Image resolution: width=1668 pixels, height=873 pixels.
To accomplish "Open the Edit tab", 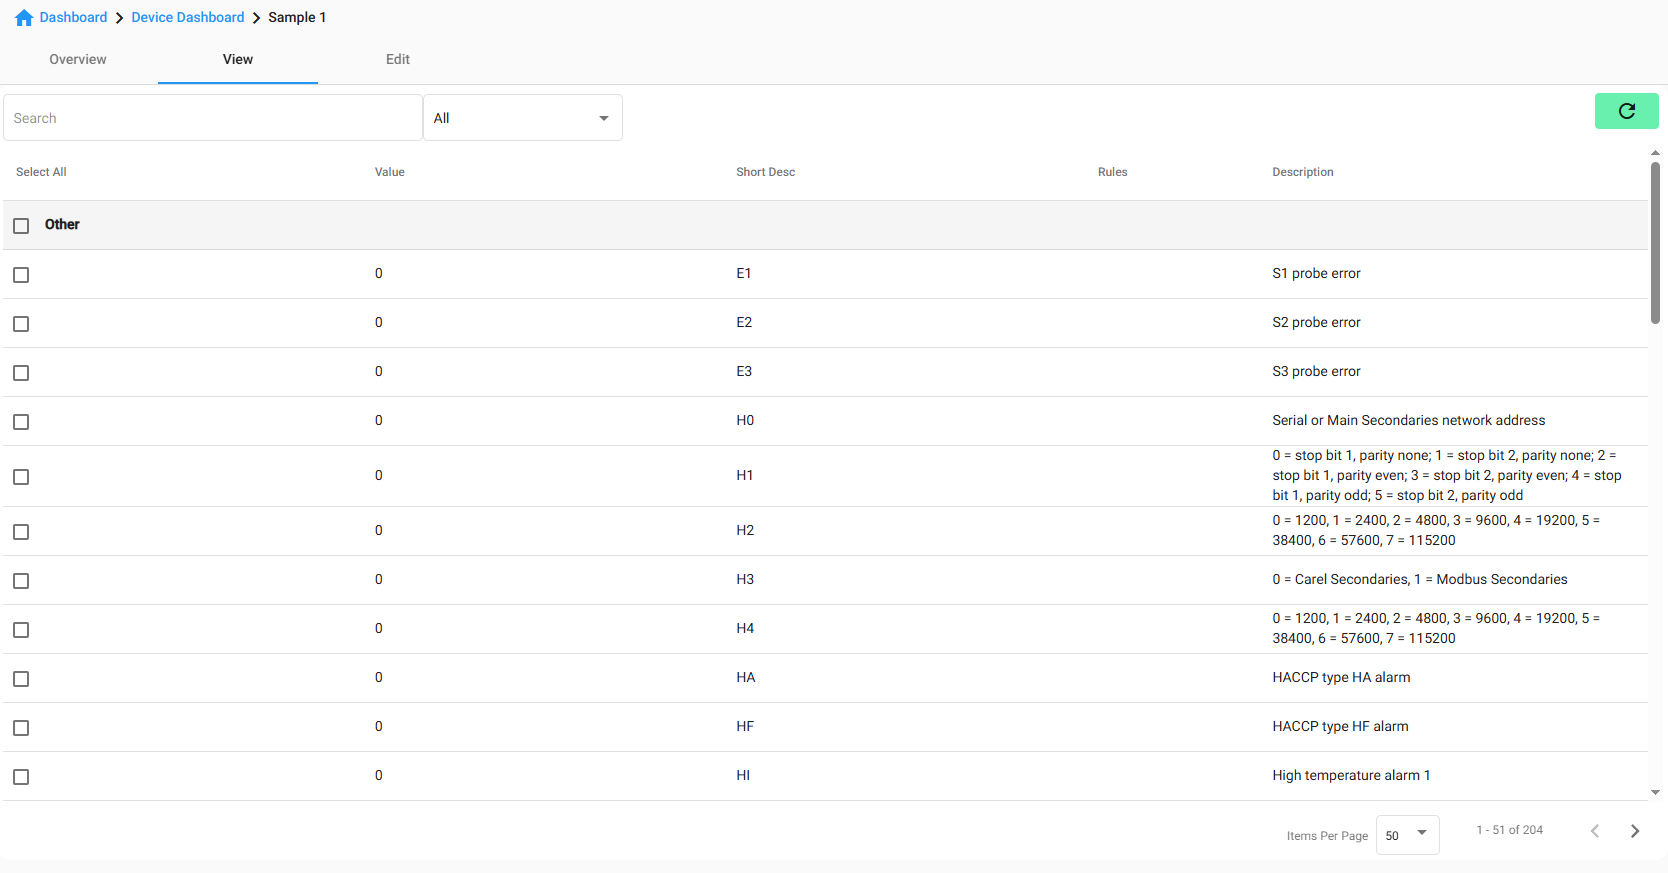I will (x=398, y=59).
